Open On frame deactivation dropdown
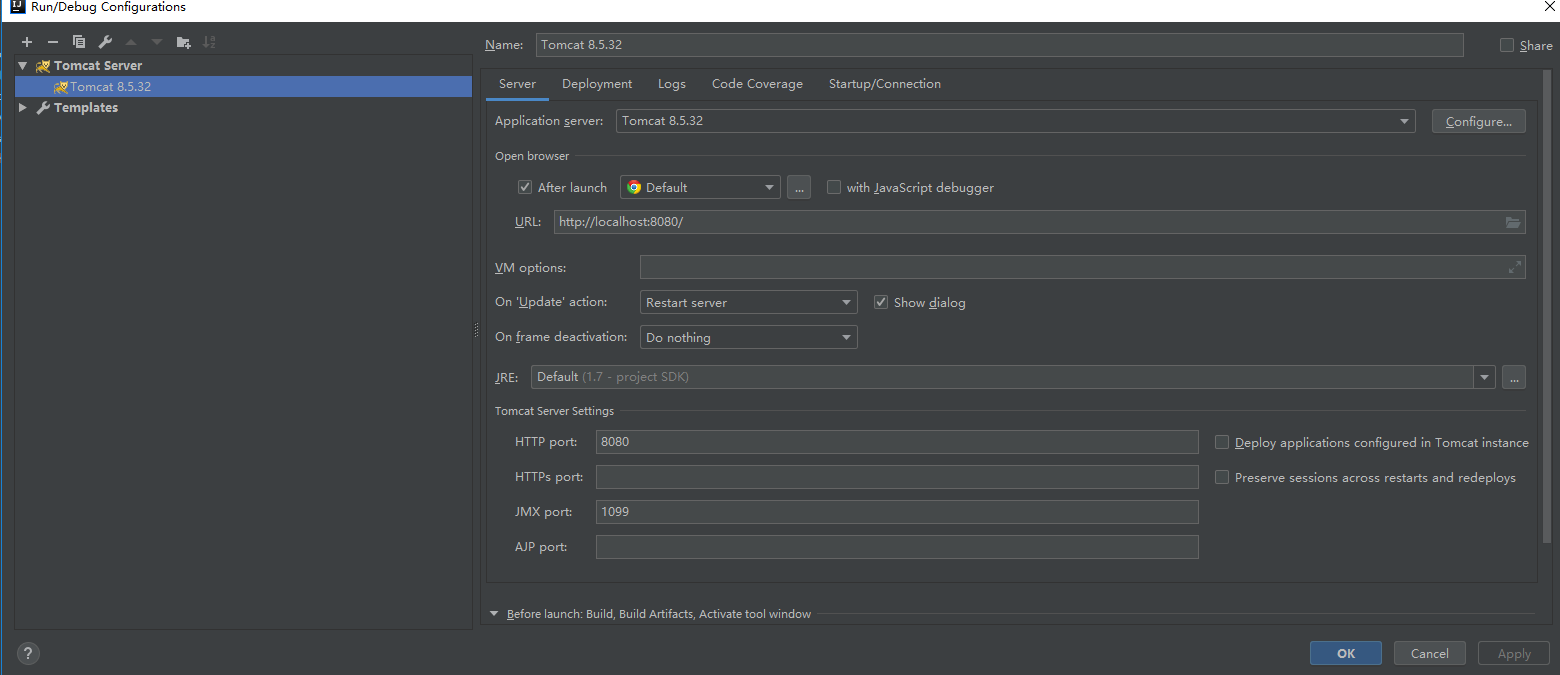 click(x=748, y=337)
